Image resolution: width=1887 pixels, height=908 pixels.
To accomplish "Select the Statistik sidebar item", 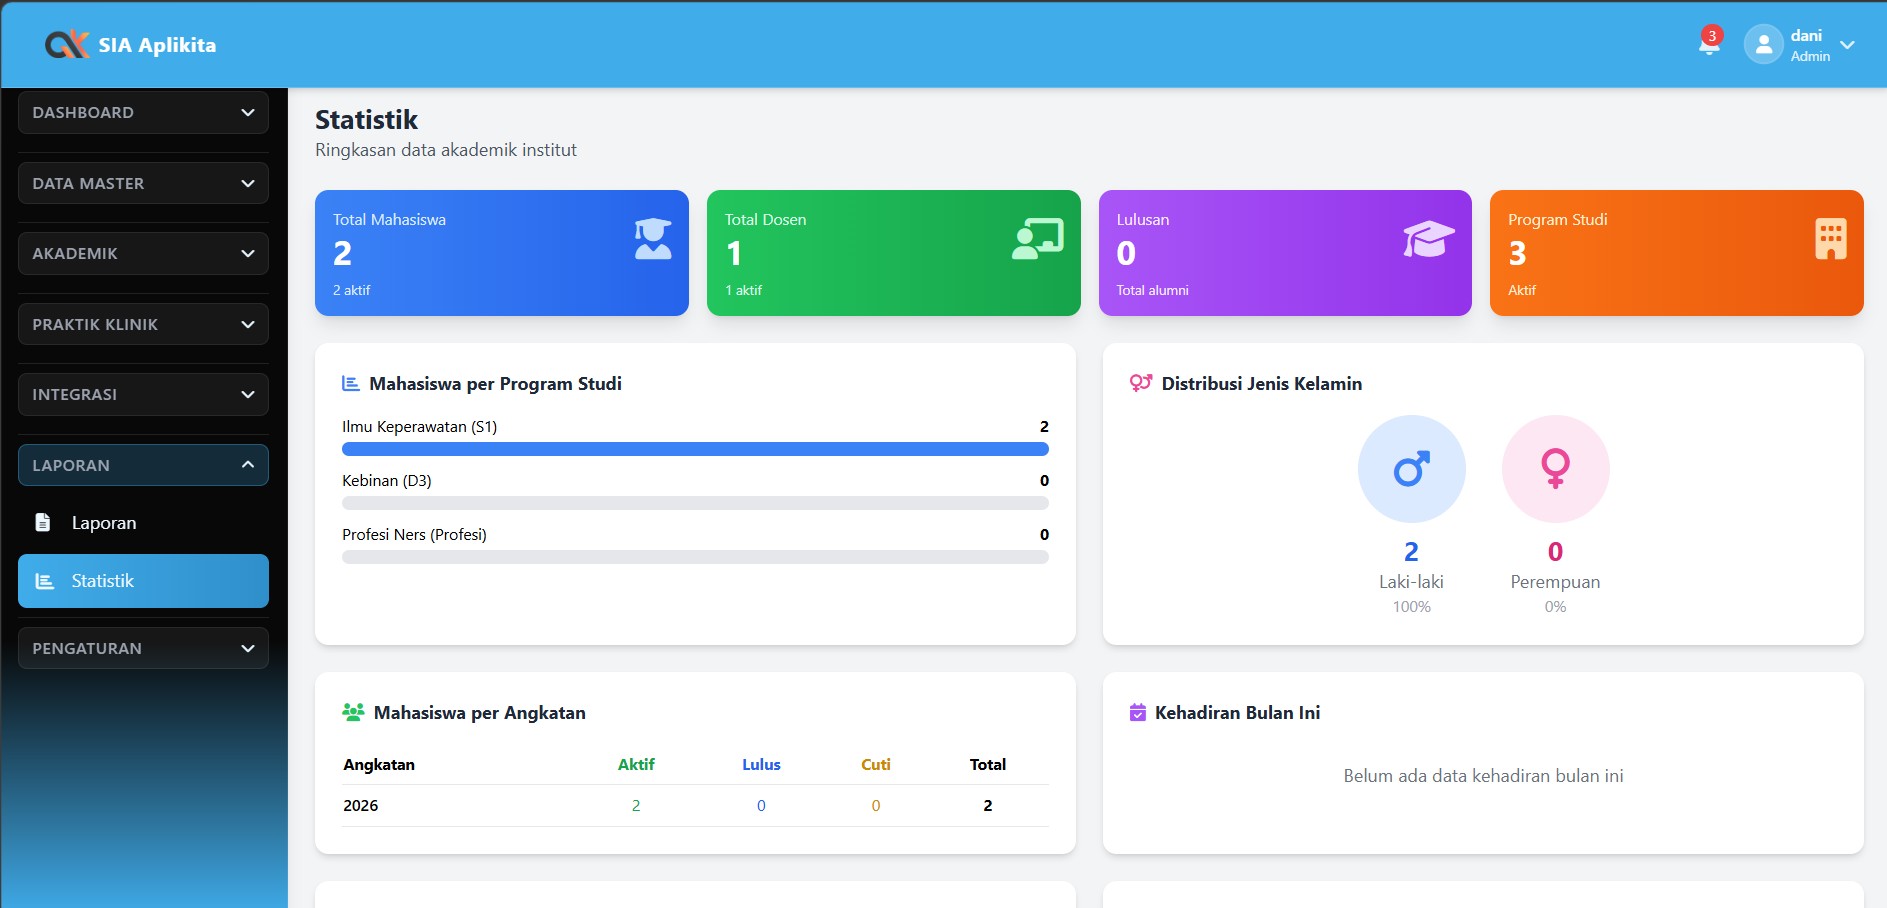I will point(143,581).
